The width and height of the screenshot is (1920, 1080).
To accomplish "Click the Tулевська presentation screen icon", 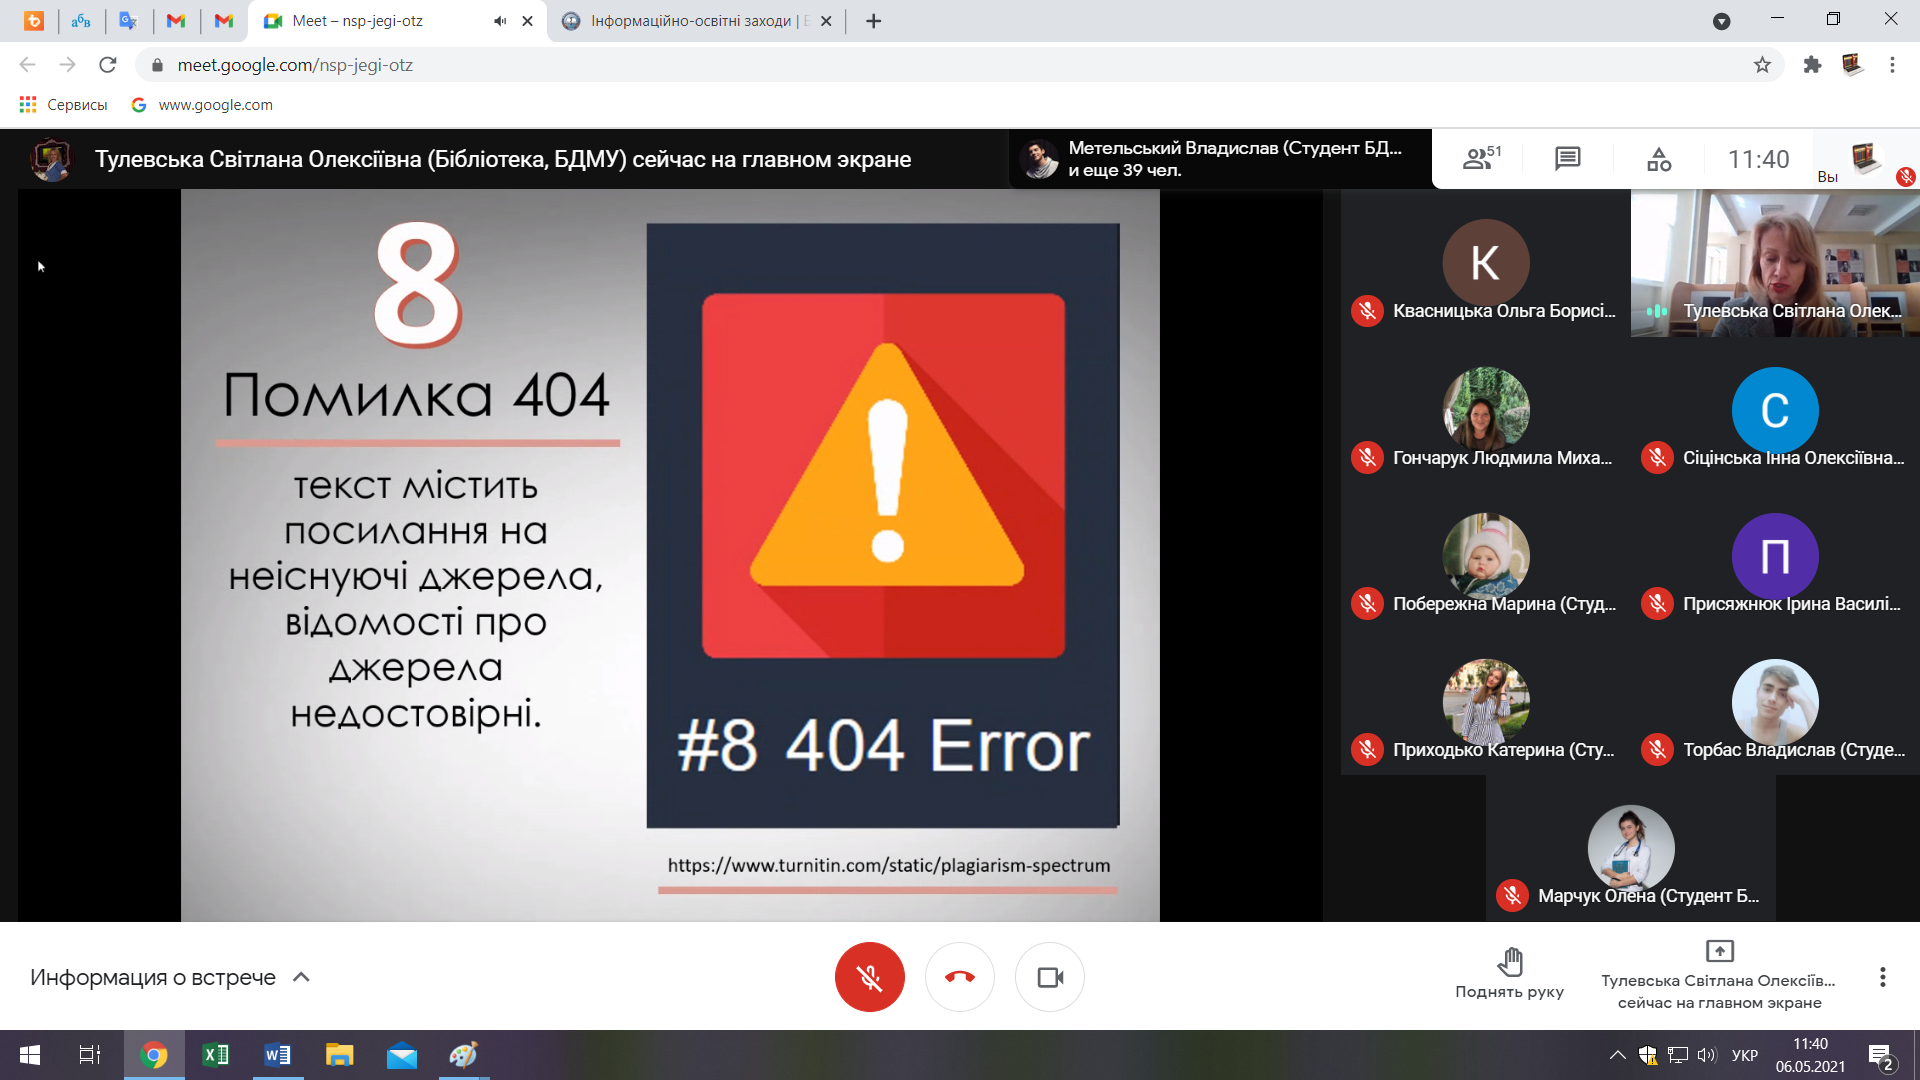I will click(1719, 952).
